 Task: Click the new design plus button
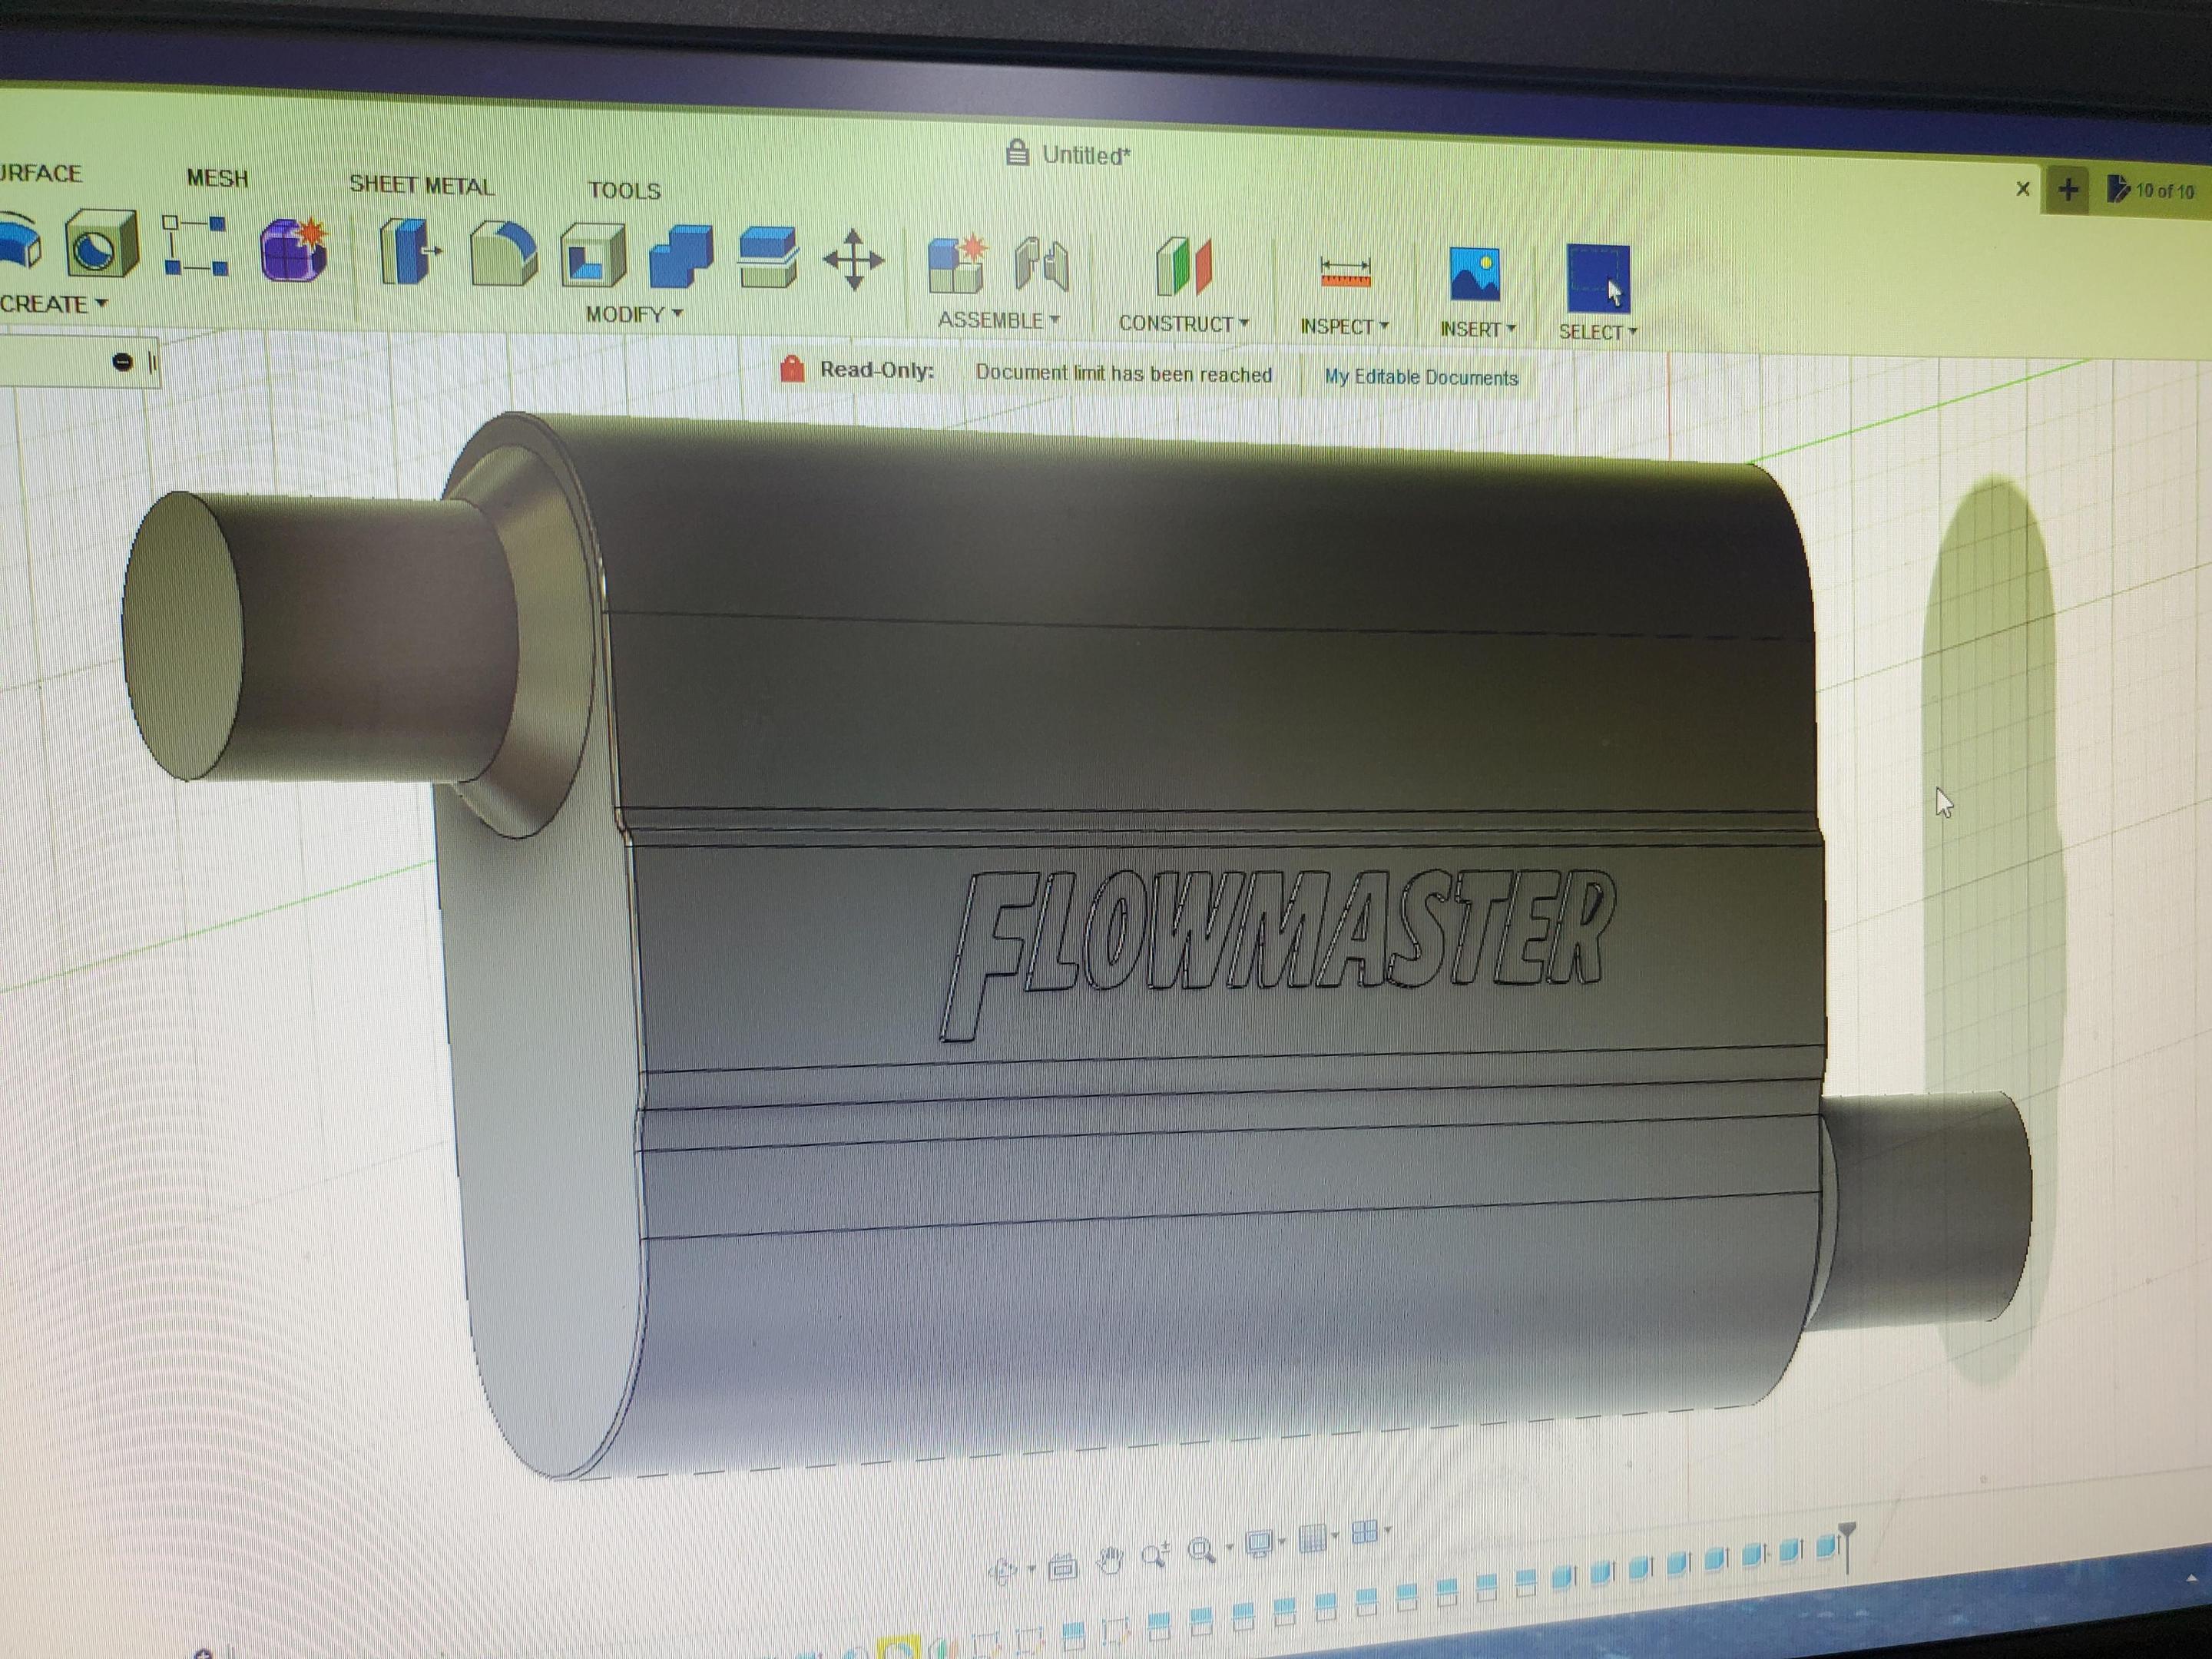2068,189
